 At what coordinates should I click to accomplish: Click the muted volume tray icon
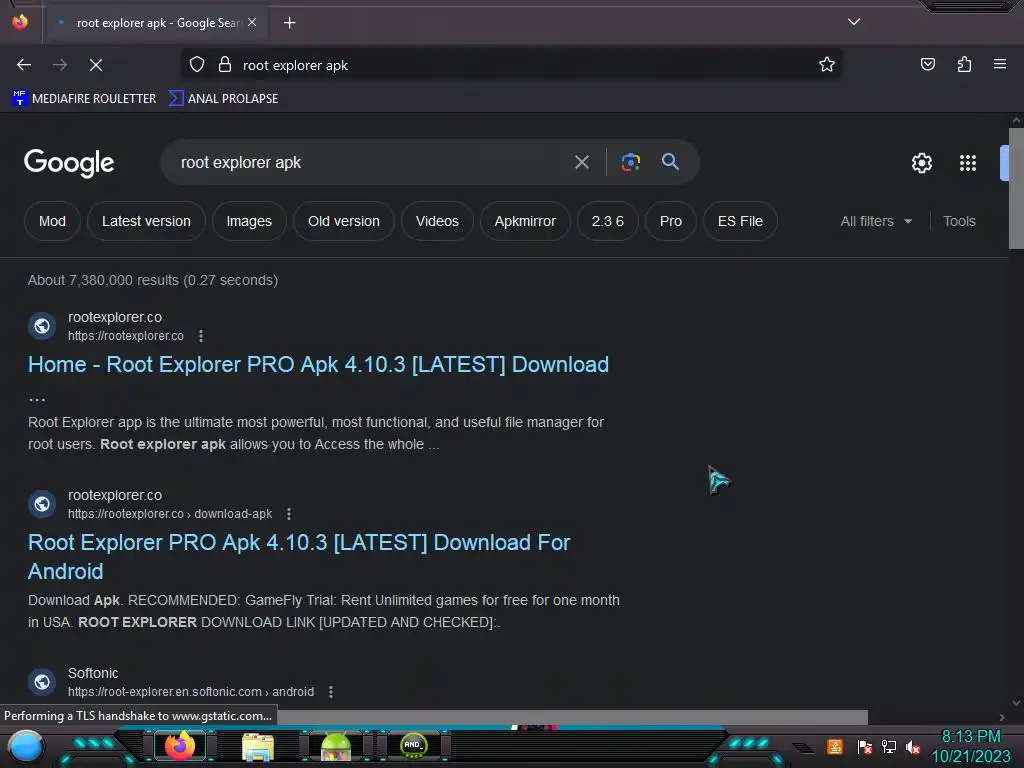[913, 746]
